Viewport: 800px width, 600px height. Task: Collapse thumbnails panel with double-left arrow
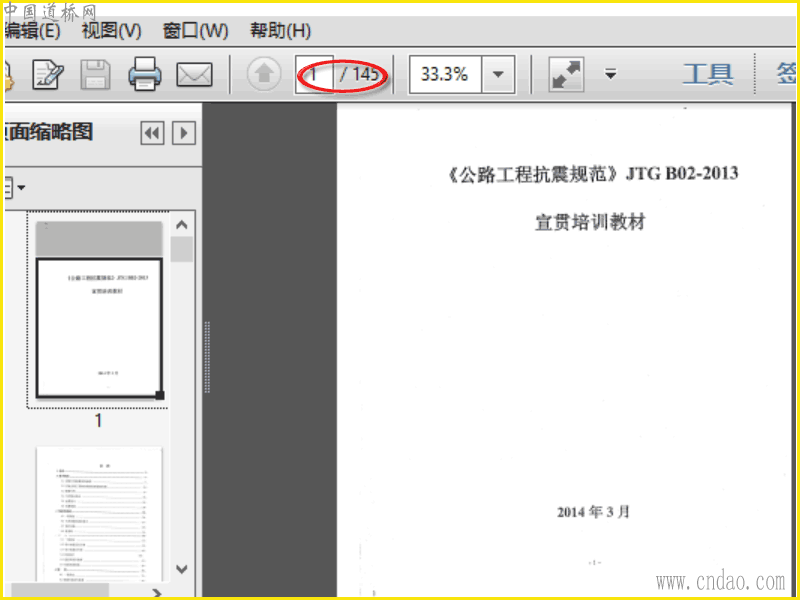pos(152,133)
